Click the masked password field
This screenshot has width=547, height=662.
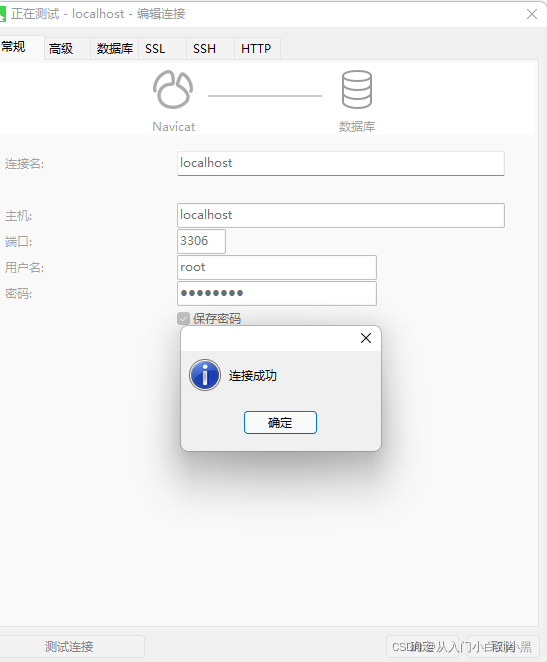[277, 293]
